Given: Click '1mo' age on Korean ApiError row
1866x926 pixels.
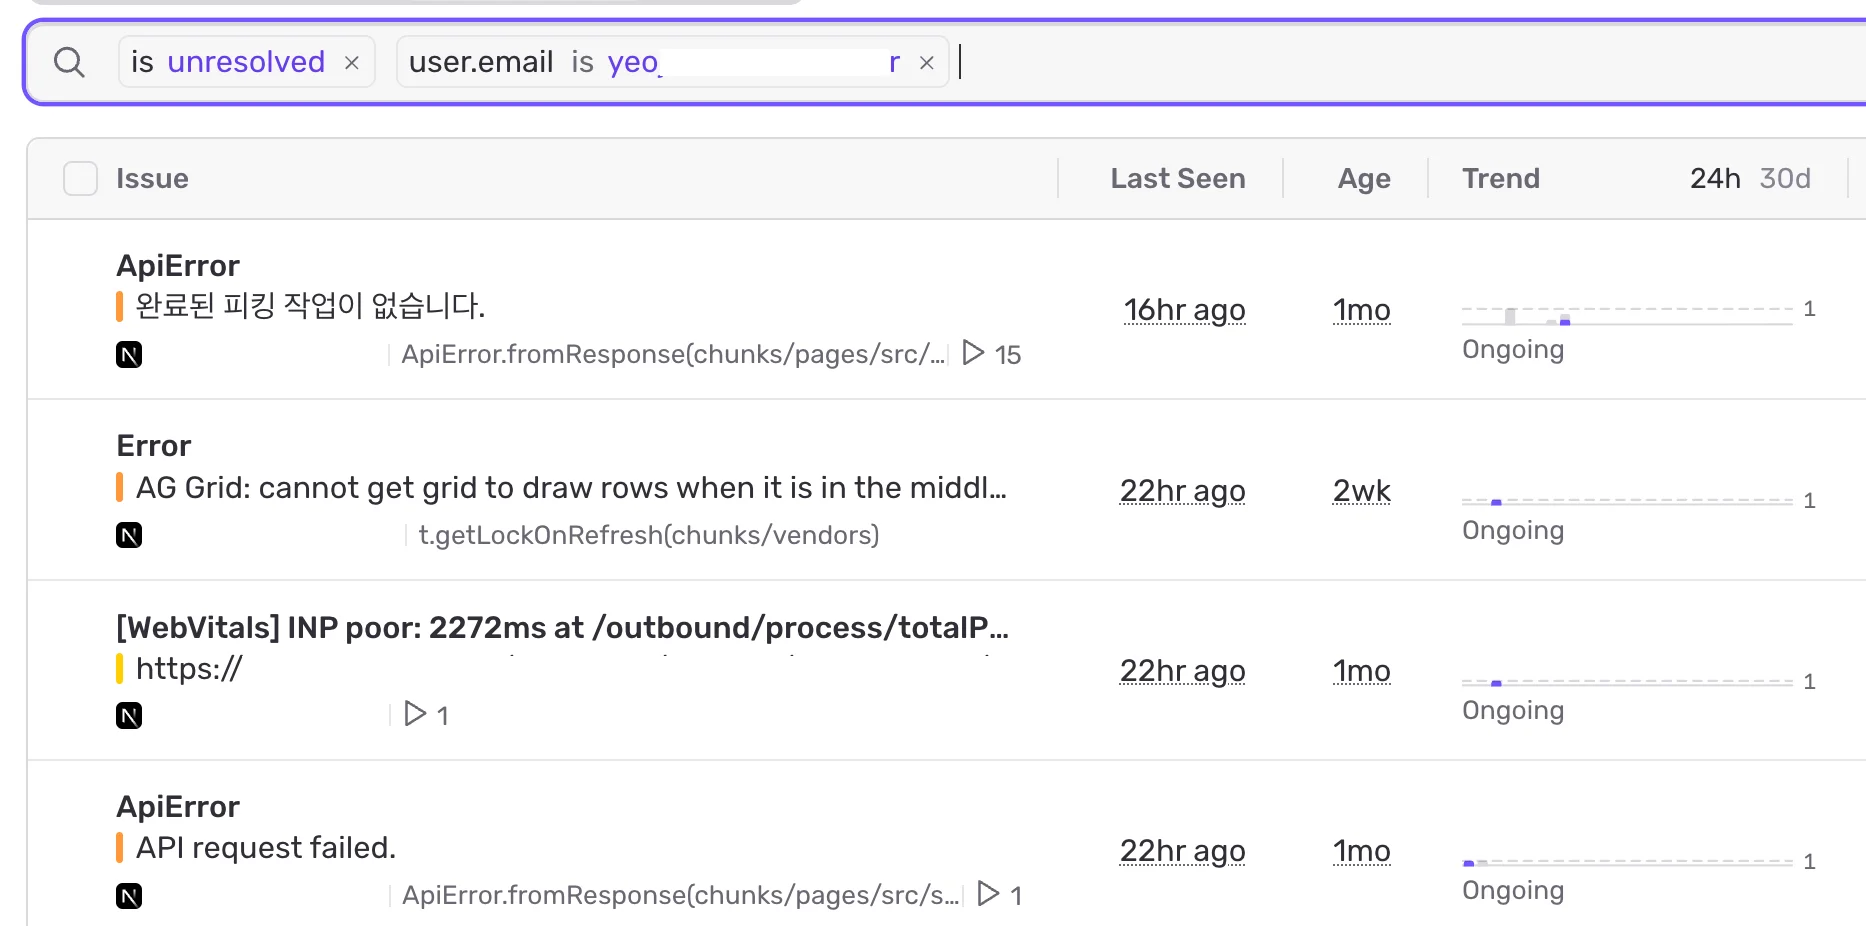Looking at the screenshot, I should point(1361,310).
